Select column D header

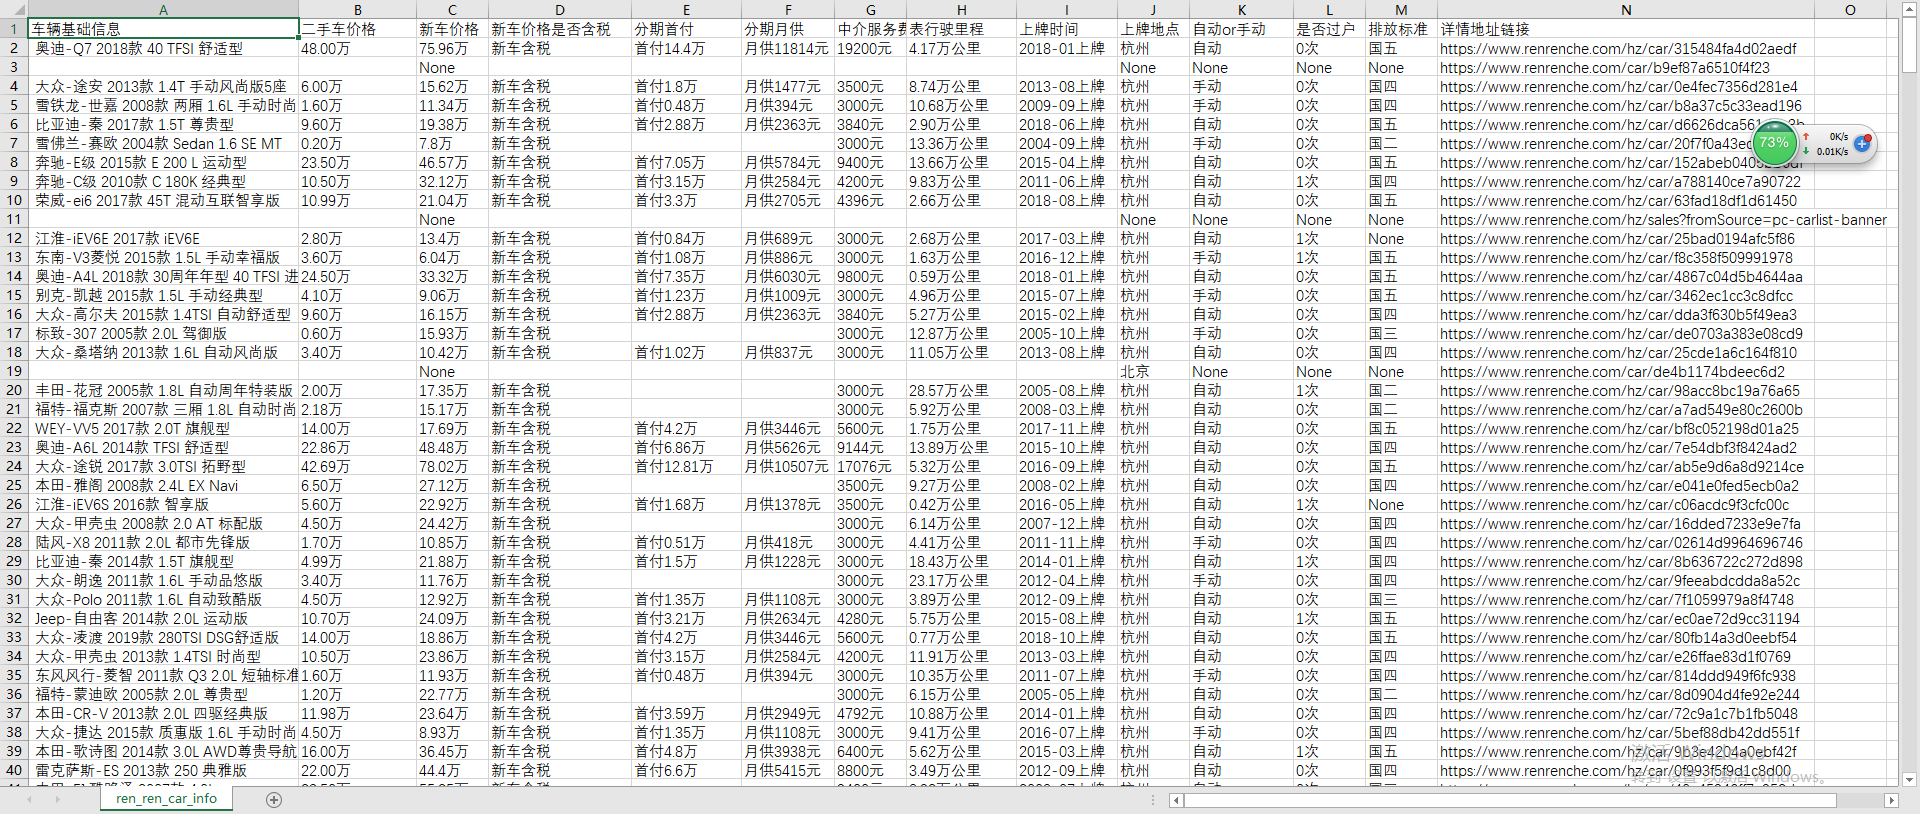(559, 10)
